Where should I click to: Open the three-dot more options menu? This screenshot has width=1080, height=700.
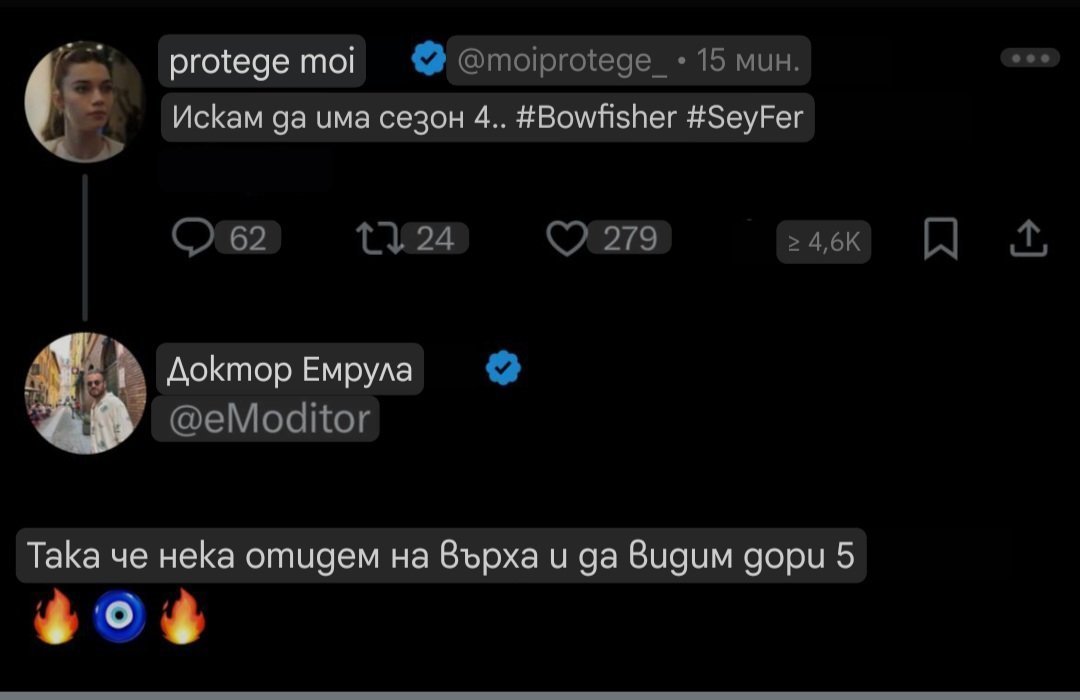[1029, 58]
